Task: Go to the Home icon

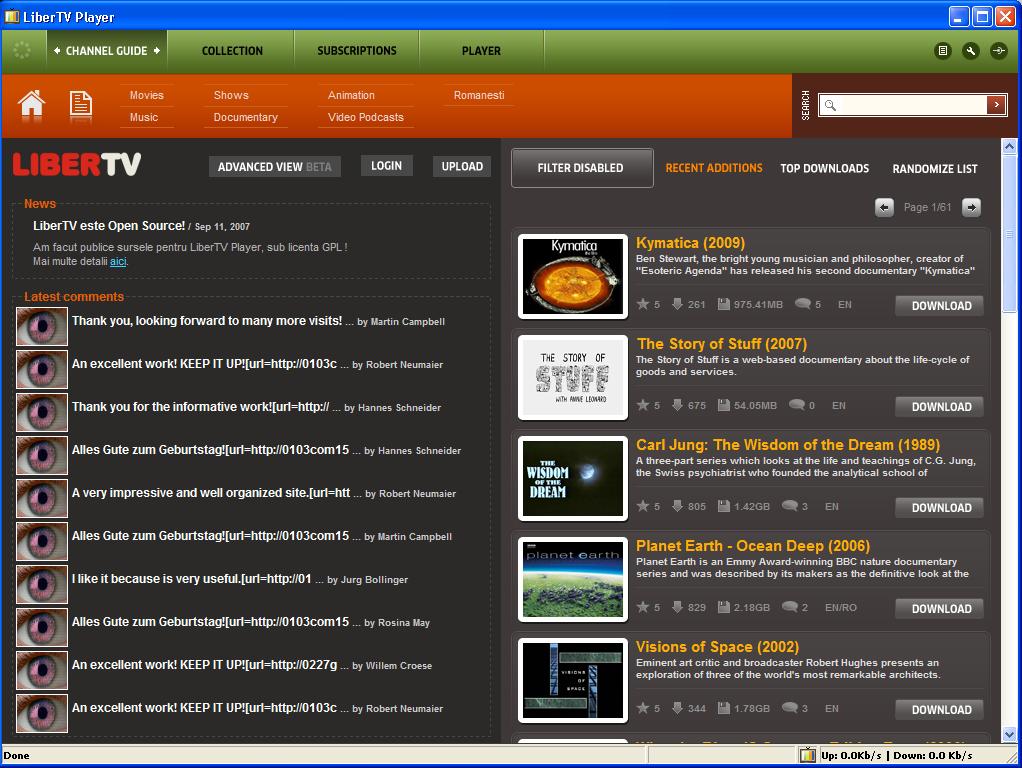Action: 31,103
